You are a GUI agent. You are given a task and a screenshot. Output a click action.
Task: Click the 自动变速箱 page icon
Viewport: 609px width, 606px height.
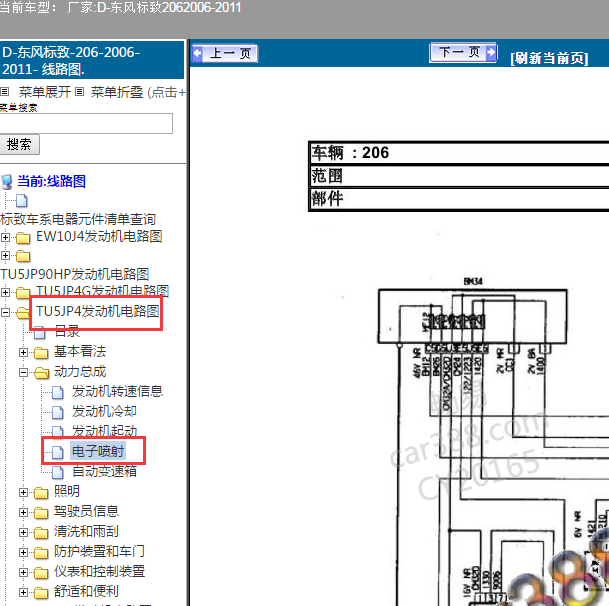(58, 472)
